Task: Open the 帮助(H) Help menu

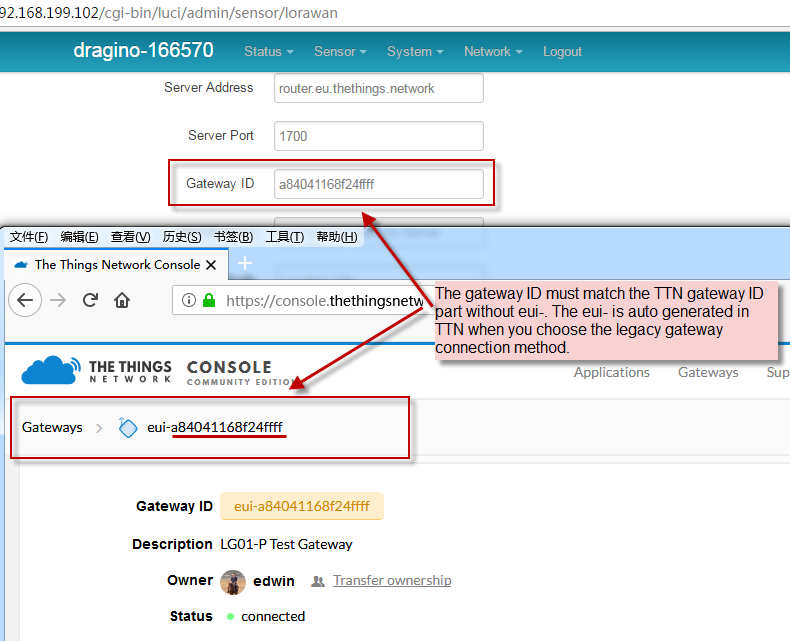Action: (337, 237)
